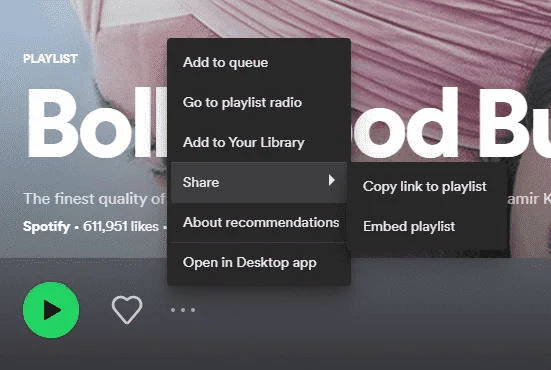Click 'The finest quality of' description text
Viewport: 551px width, 370px height.
(x=94, y=199)
